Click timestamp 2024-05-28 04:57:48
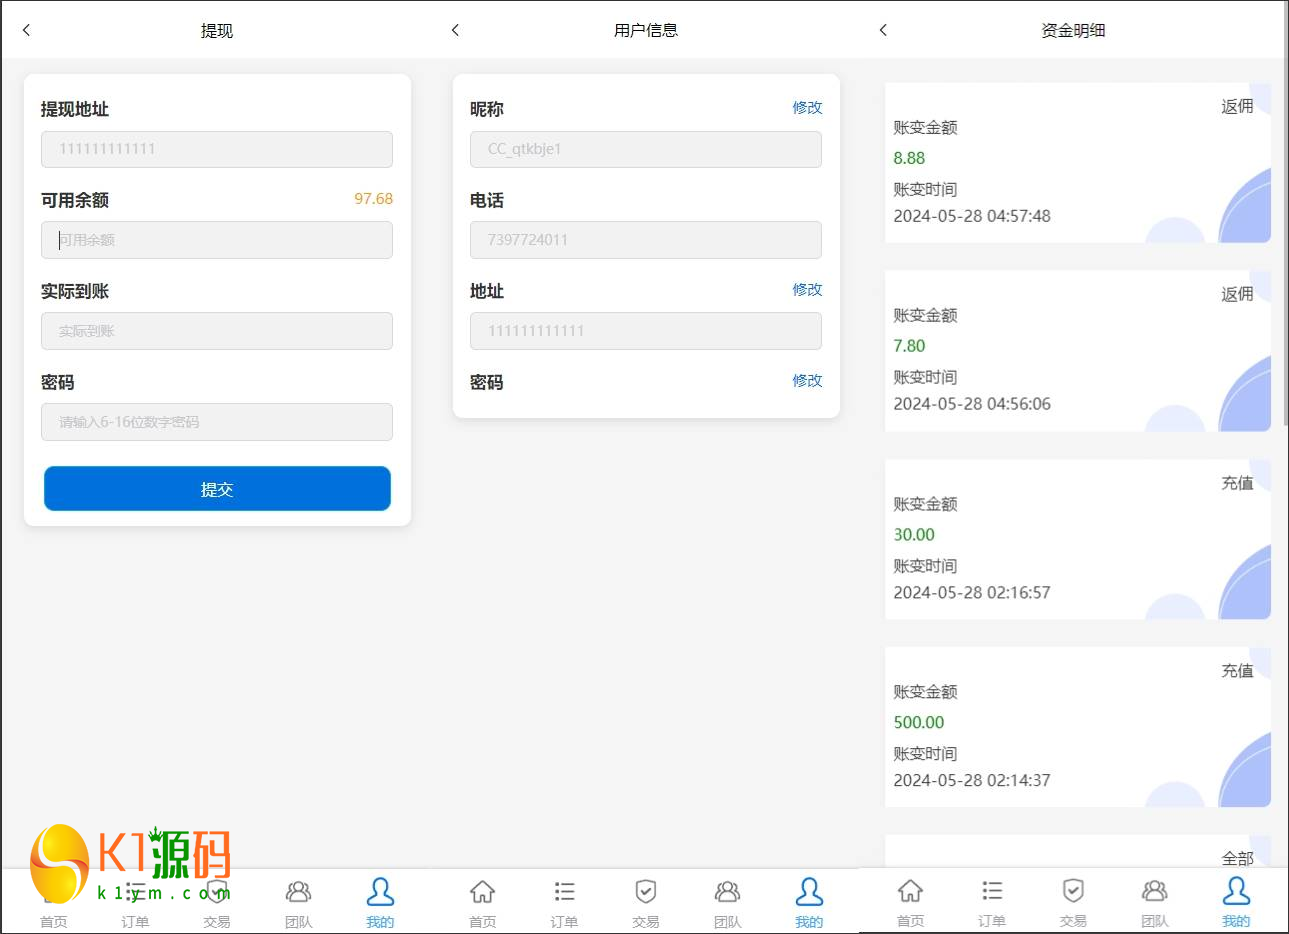This screenshot has width=1289, height=934. point(972,216)
